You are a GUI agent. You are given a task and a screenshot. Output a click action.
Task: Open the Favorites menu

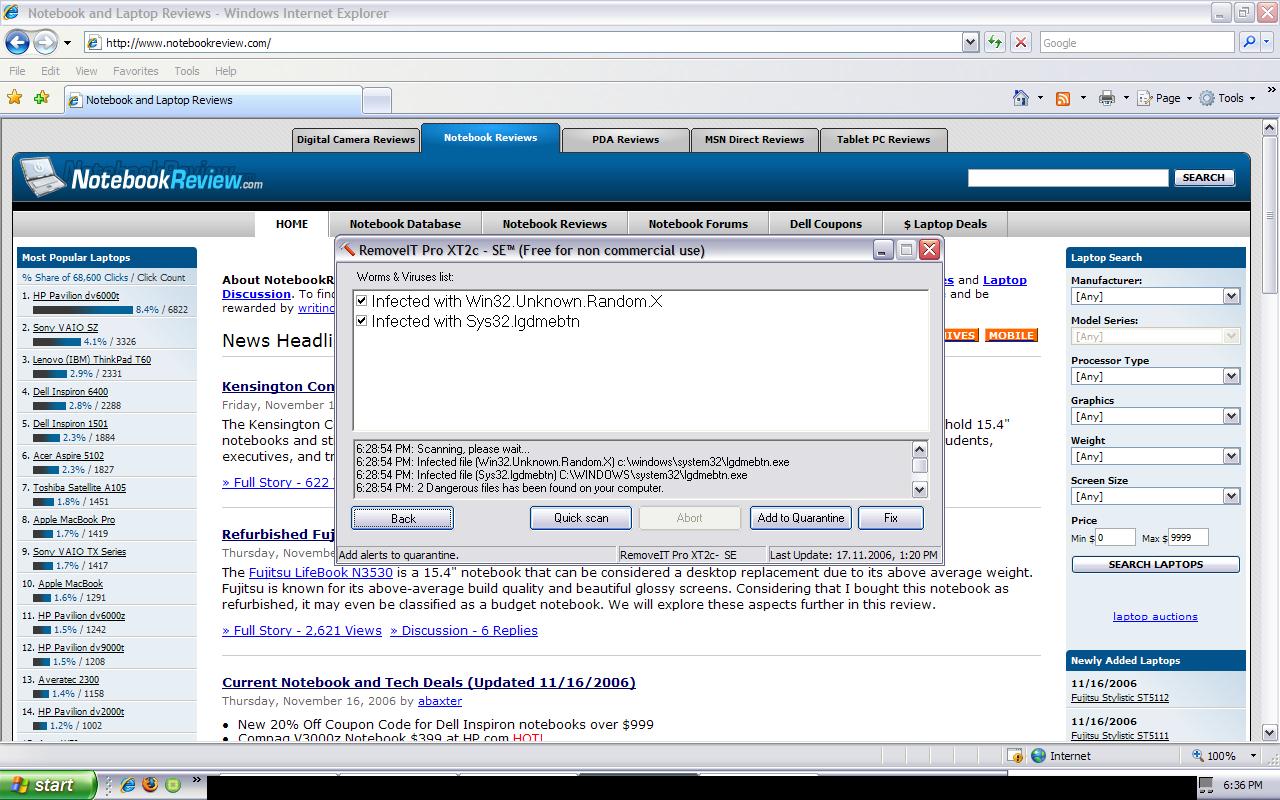[x=135, y=71]
